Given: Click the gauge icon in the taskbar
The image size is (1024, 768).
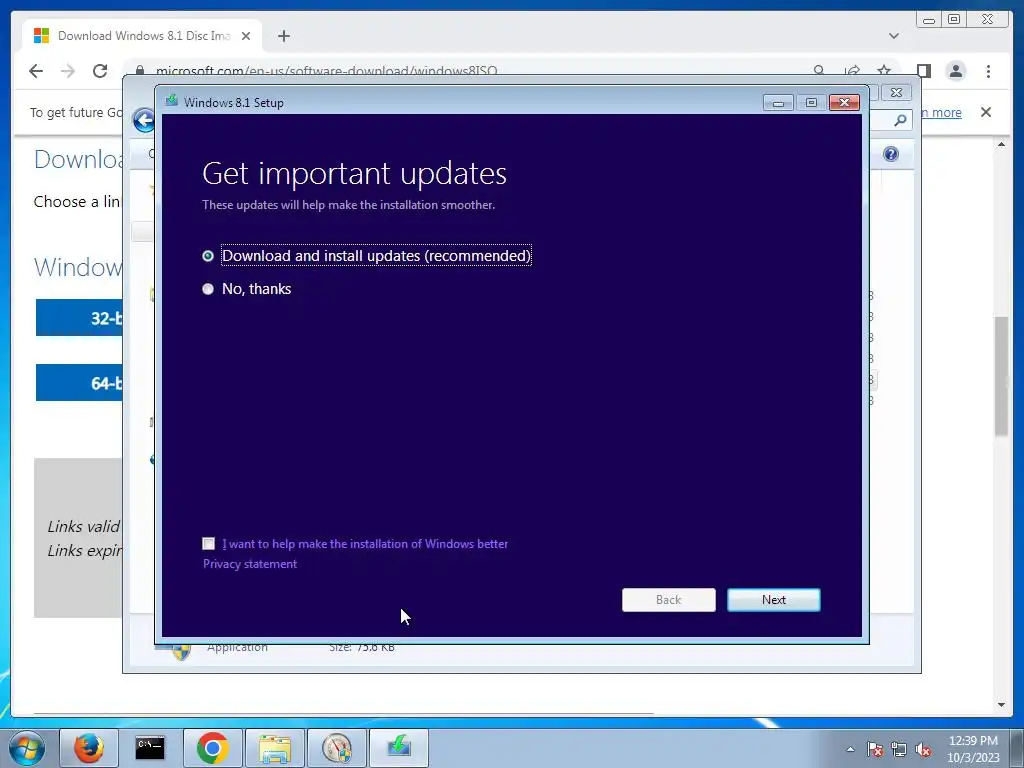Looking at the screenshot, I should 337,748.
